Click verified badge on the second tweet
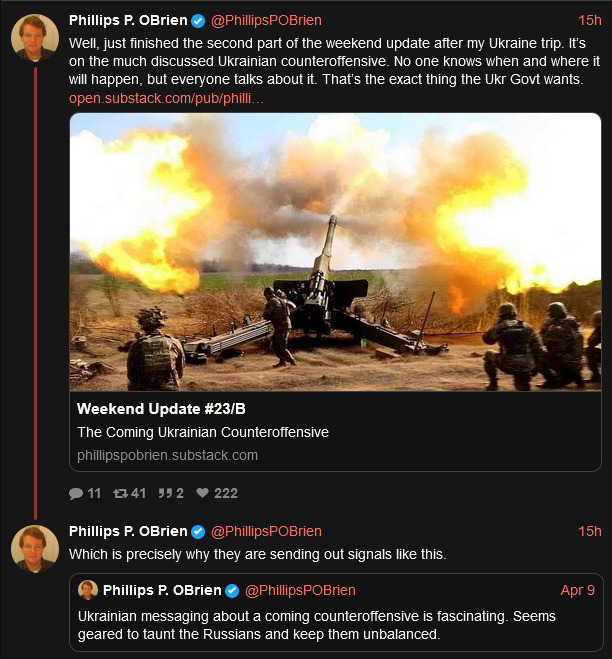Screen dimensions: 612x659 point(198,531)
